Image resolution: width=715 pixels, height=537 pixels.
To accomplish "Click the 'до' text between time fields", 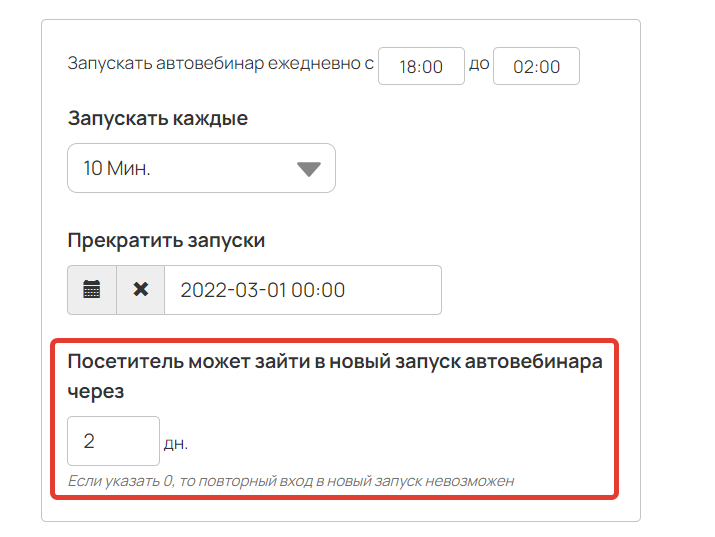I will [479, 64].
